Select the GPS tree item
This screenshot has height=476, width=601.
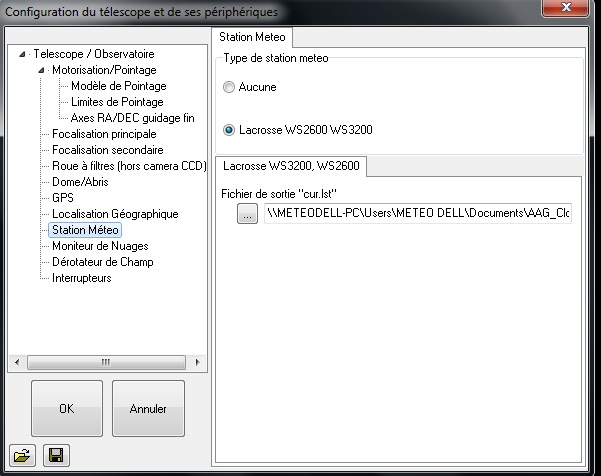pyautogui.click(x=63, y=198)
